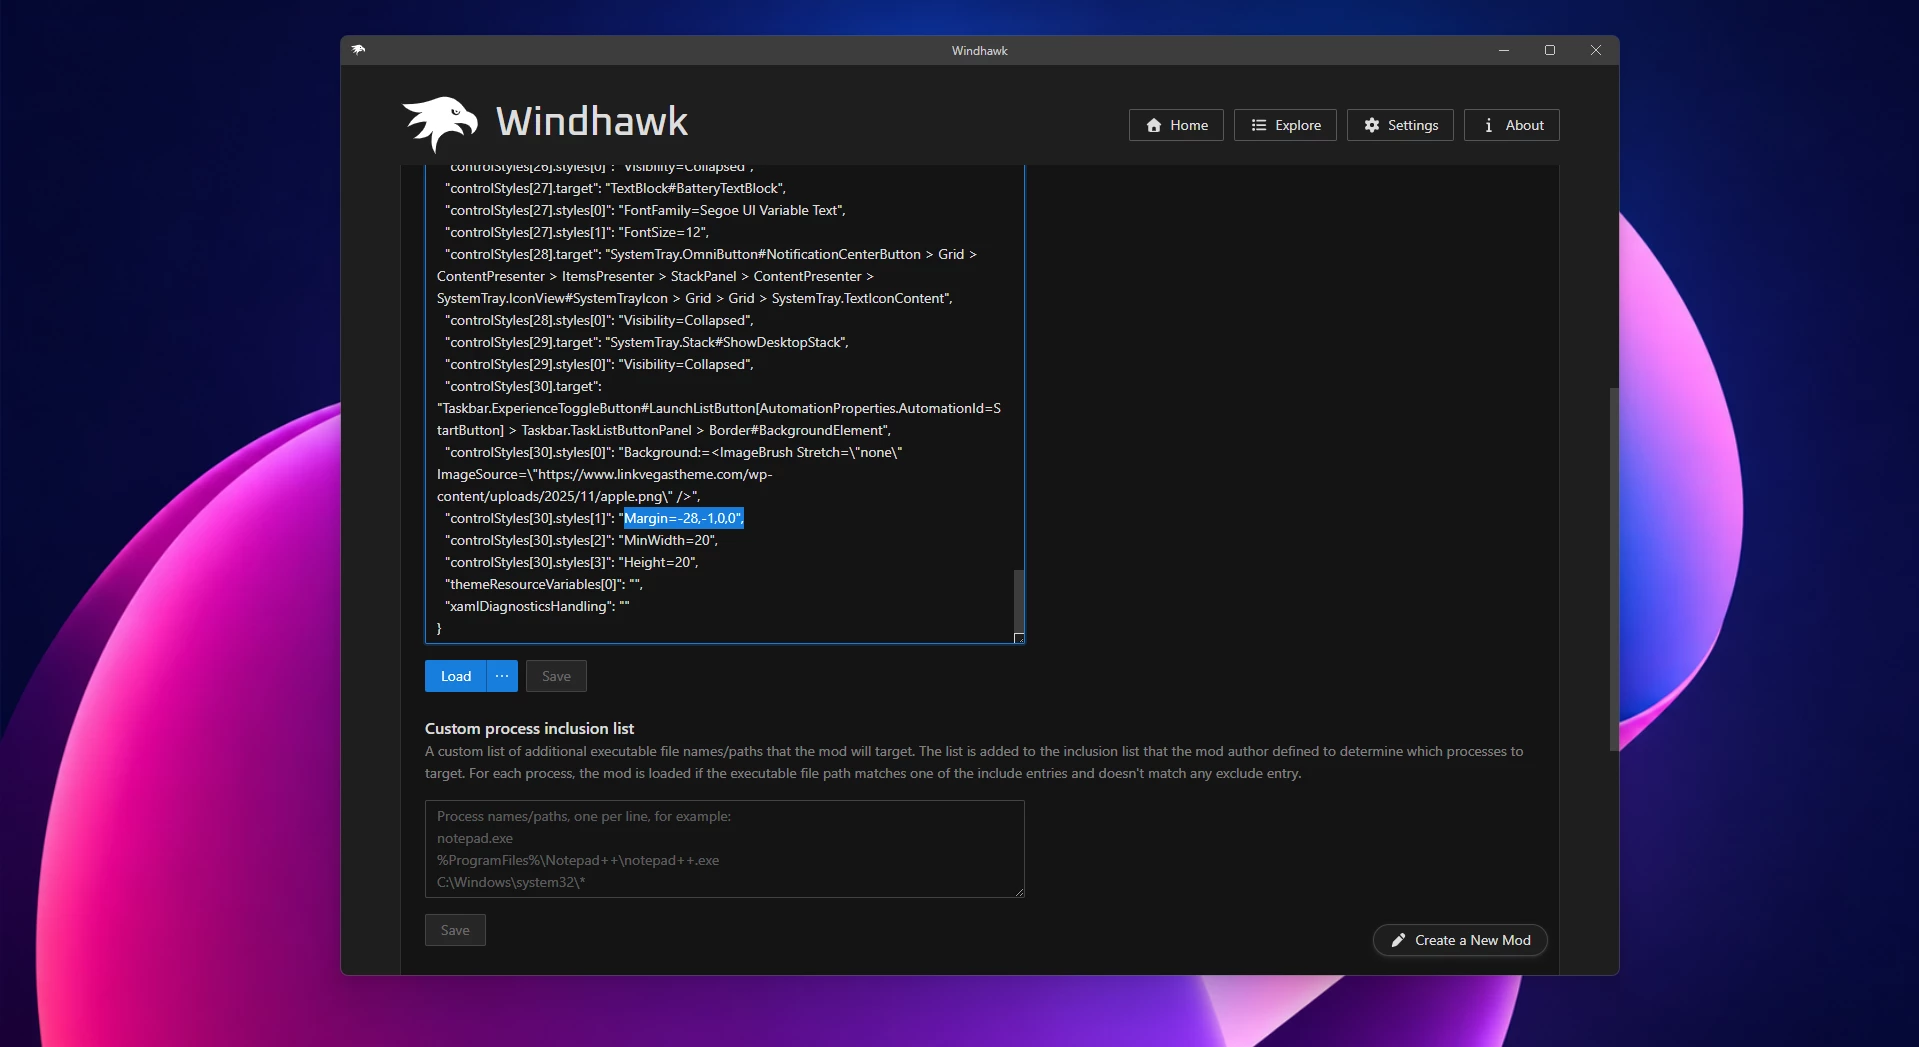
Task: Click the list icon on Explore button
Action: pos(1259,125)
